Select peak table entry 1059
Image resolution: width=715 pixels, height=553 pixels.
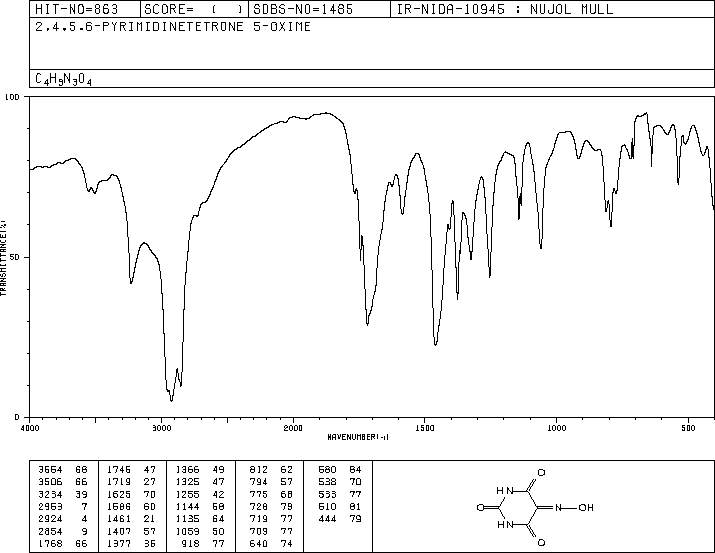point(200,532)
